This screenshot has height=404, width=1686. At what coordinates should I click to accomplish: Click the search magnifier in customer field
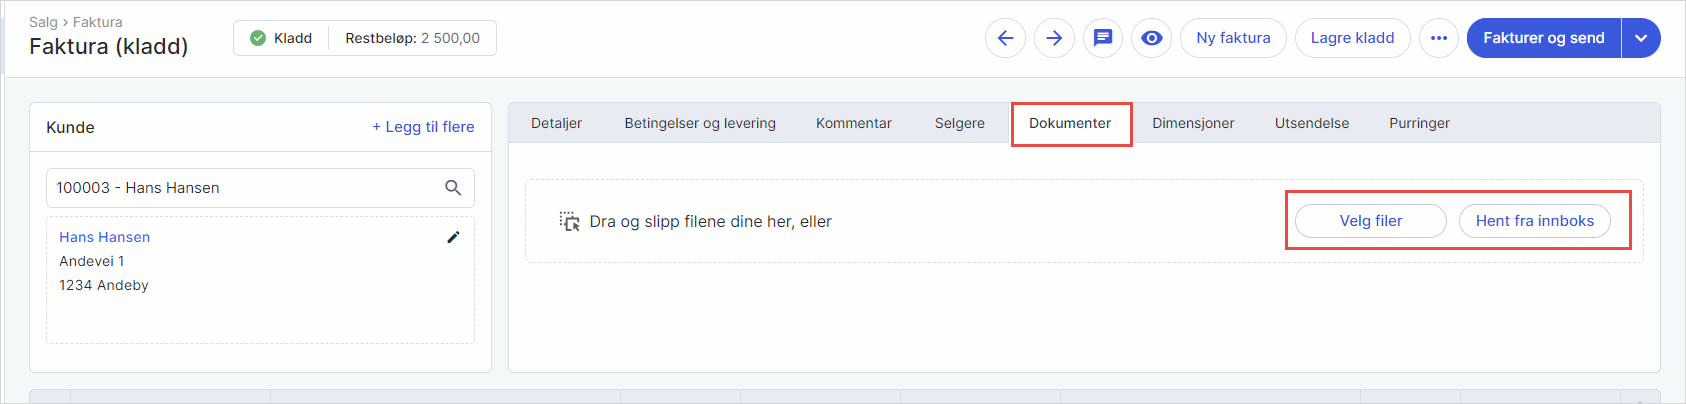tap(453, 188)
